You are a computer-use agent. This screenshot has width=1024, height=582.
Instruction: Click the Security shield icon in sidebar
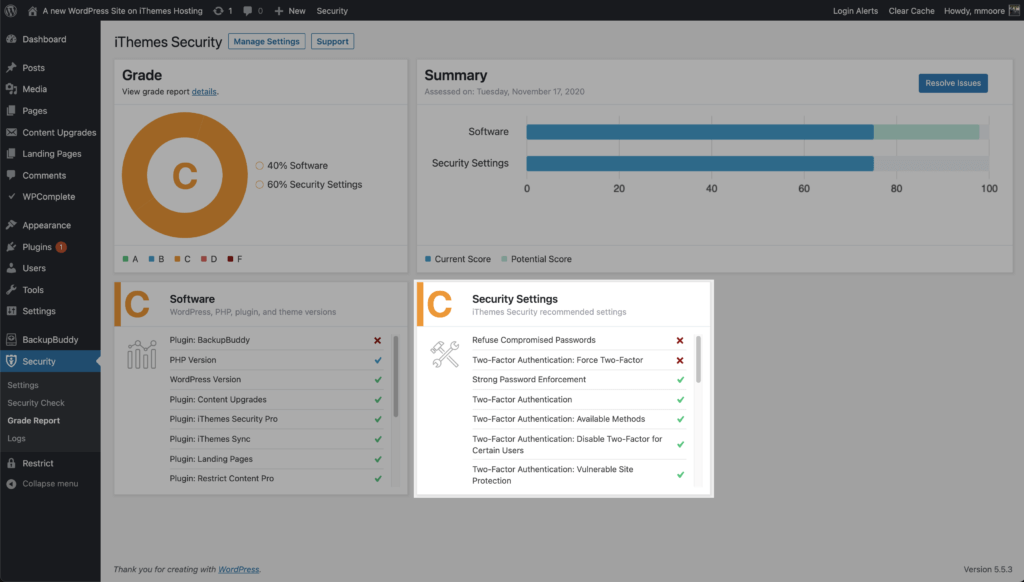(x=11, y=361)
